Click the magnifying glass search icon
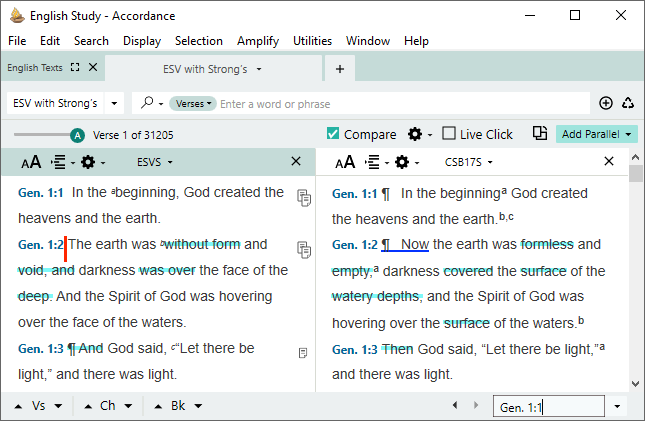This screenshot has width=645, height=421. coord(148,103)
